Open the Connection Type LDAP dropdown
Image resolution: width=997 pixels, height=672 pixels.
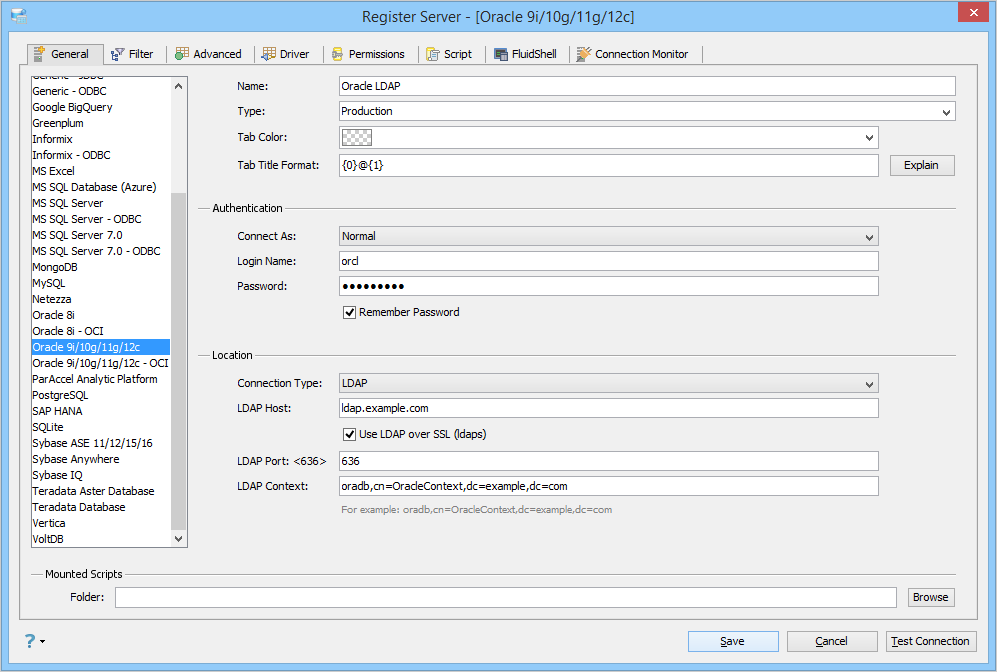tap(609, 383)
